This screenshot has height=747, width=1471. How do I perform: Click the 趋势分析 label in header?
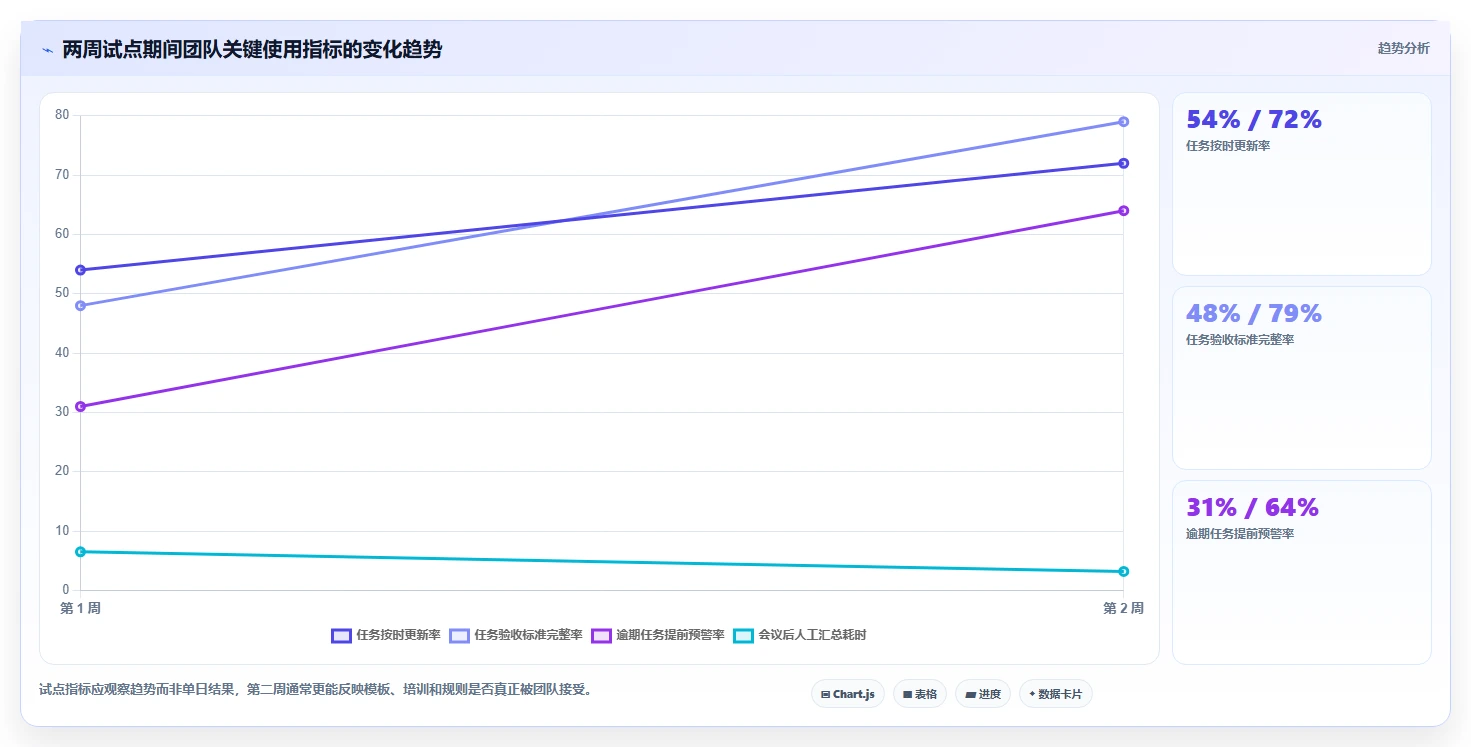pyautogui.click(x=1403, y=48)
